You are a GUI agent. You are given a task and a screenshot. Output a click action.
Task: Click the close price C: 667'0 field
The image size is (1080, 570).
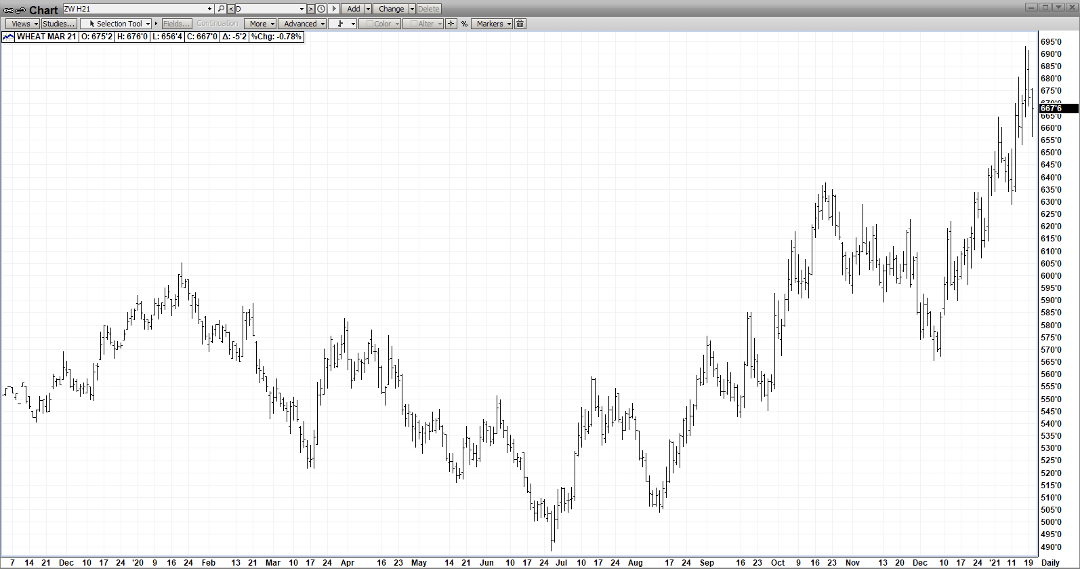[x=202, y=36]
